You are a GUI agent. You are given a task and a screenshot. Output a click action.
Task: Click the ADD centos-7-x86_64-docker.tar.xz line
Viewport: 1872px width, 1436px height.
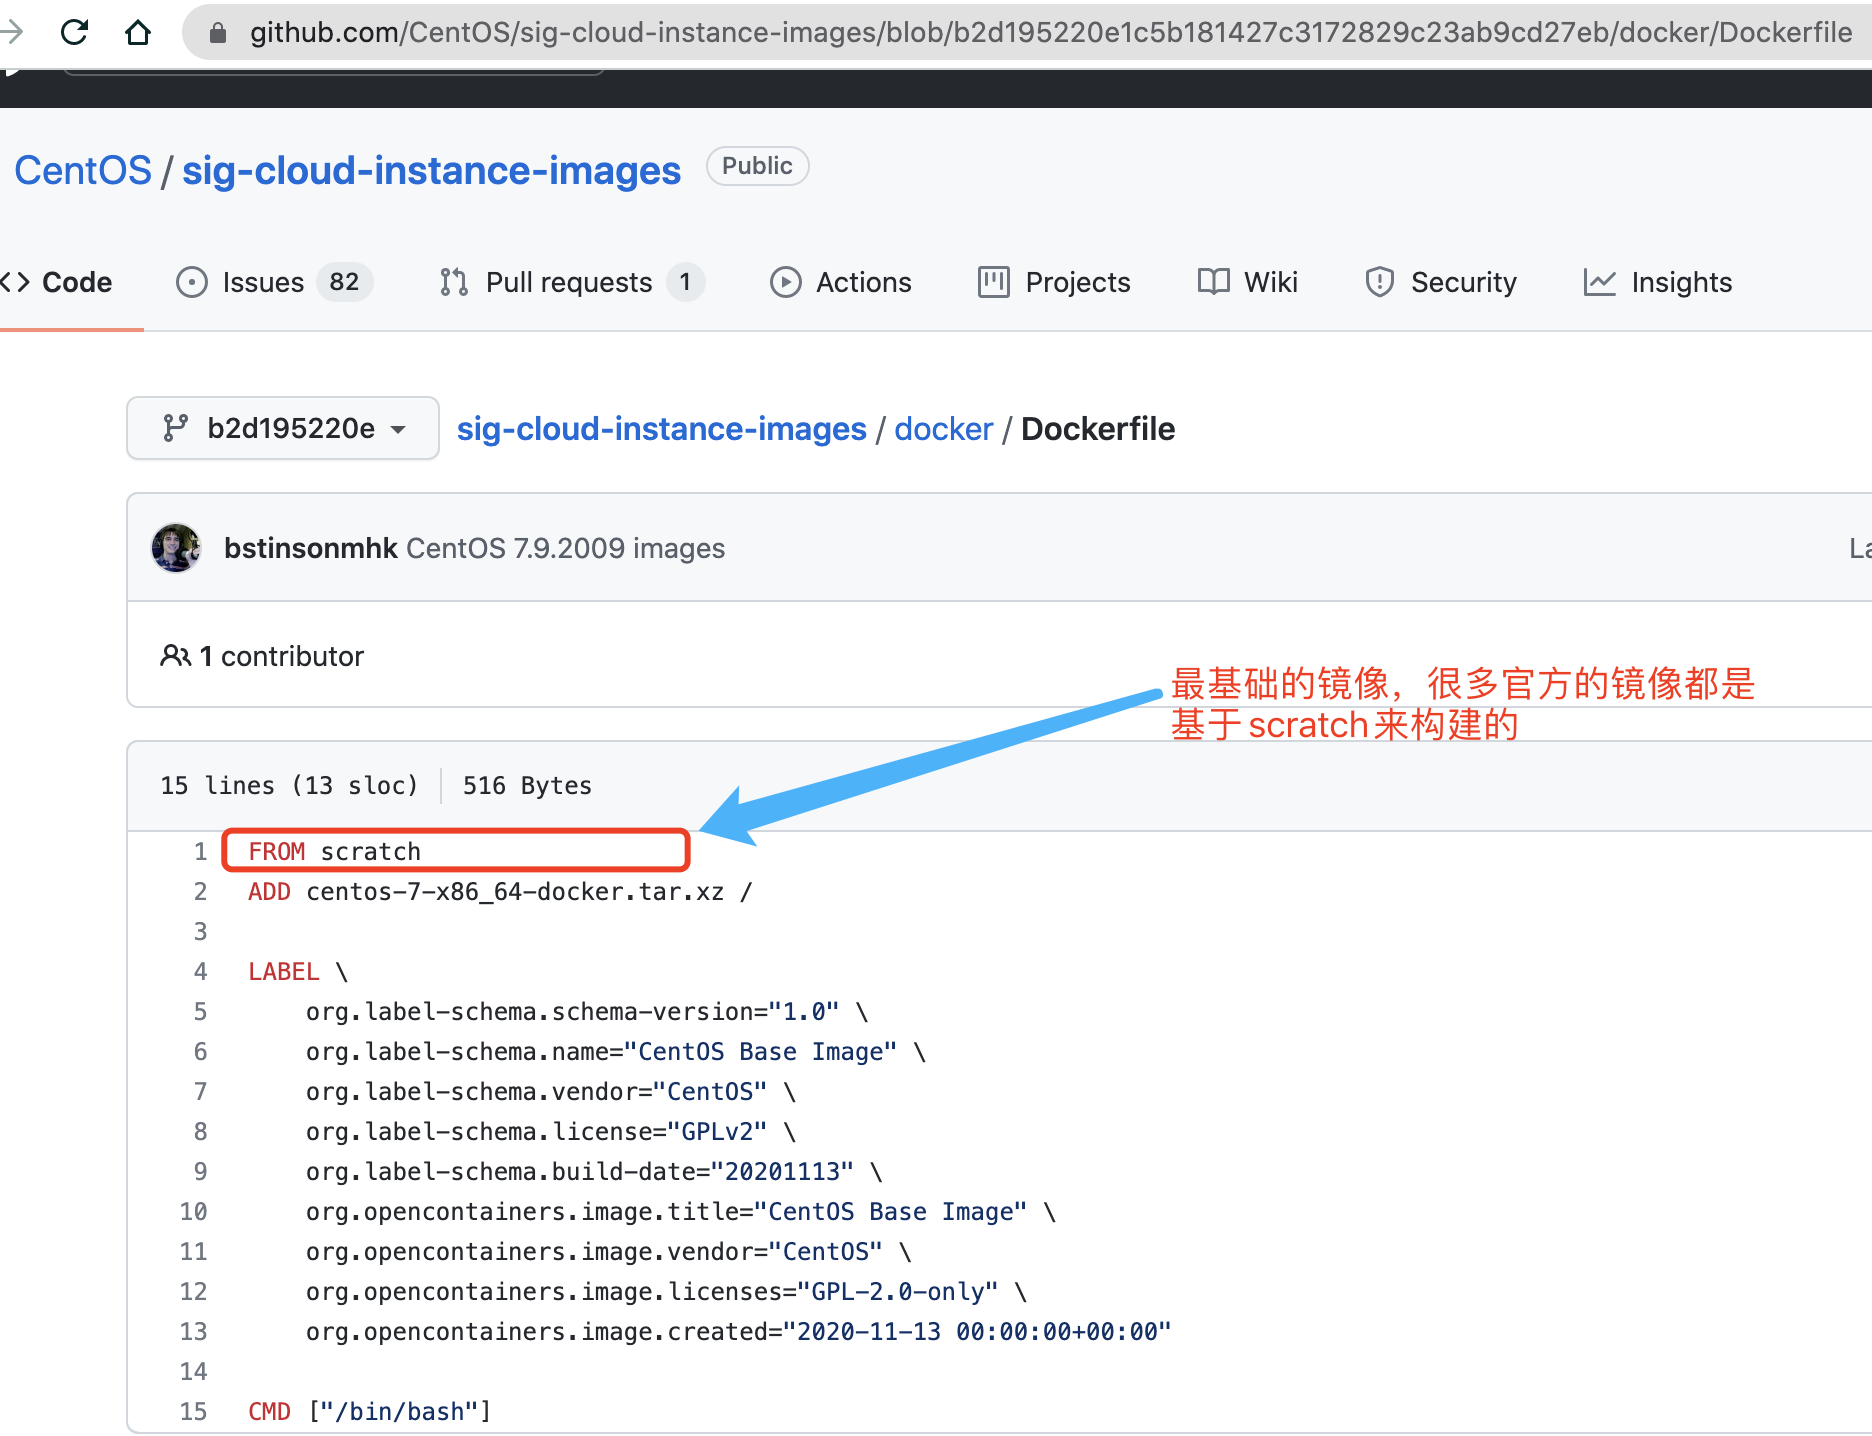[500, 891]
